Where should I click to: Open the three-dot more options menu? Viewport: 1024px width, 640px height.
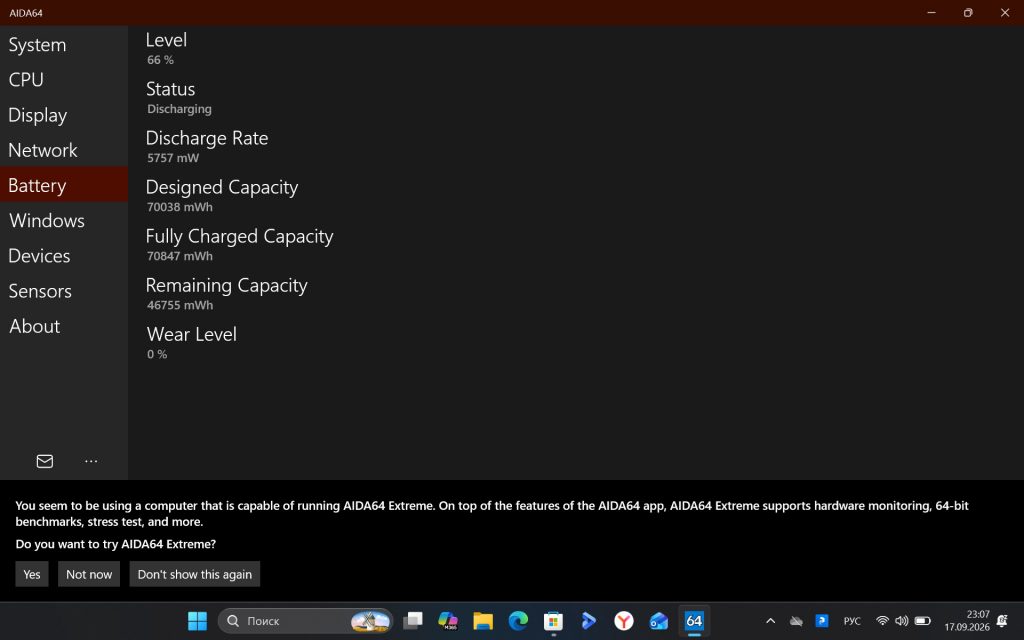click(91, 461)
